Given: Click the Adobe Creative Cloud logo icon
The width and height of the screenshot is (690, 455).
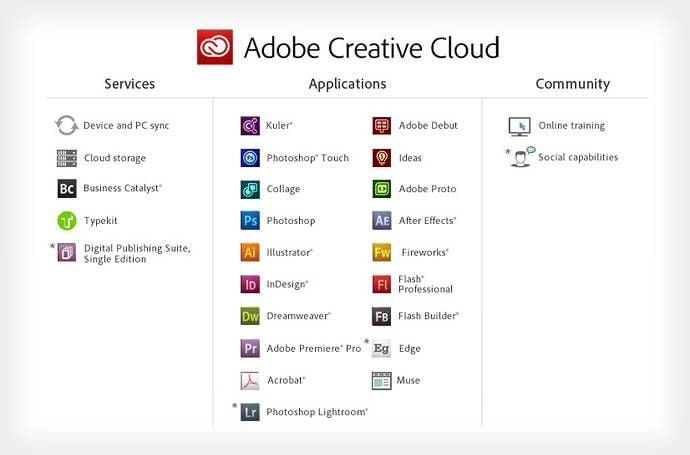Looking at the screenshot, I should (x=215, y=47).
